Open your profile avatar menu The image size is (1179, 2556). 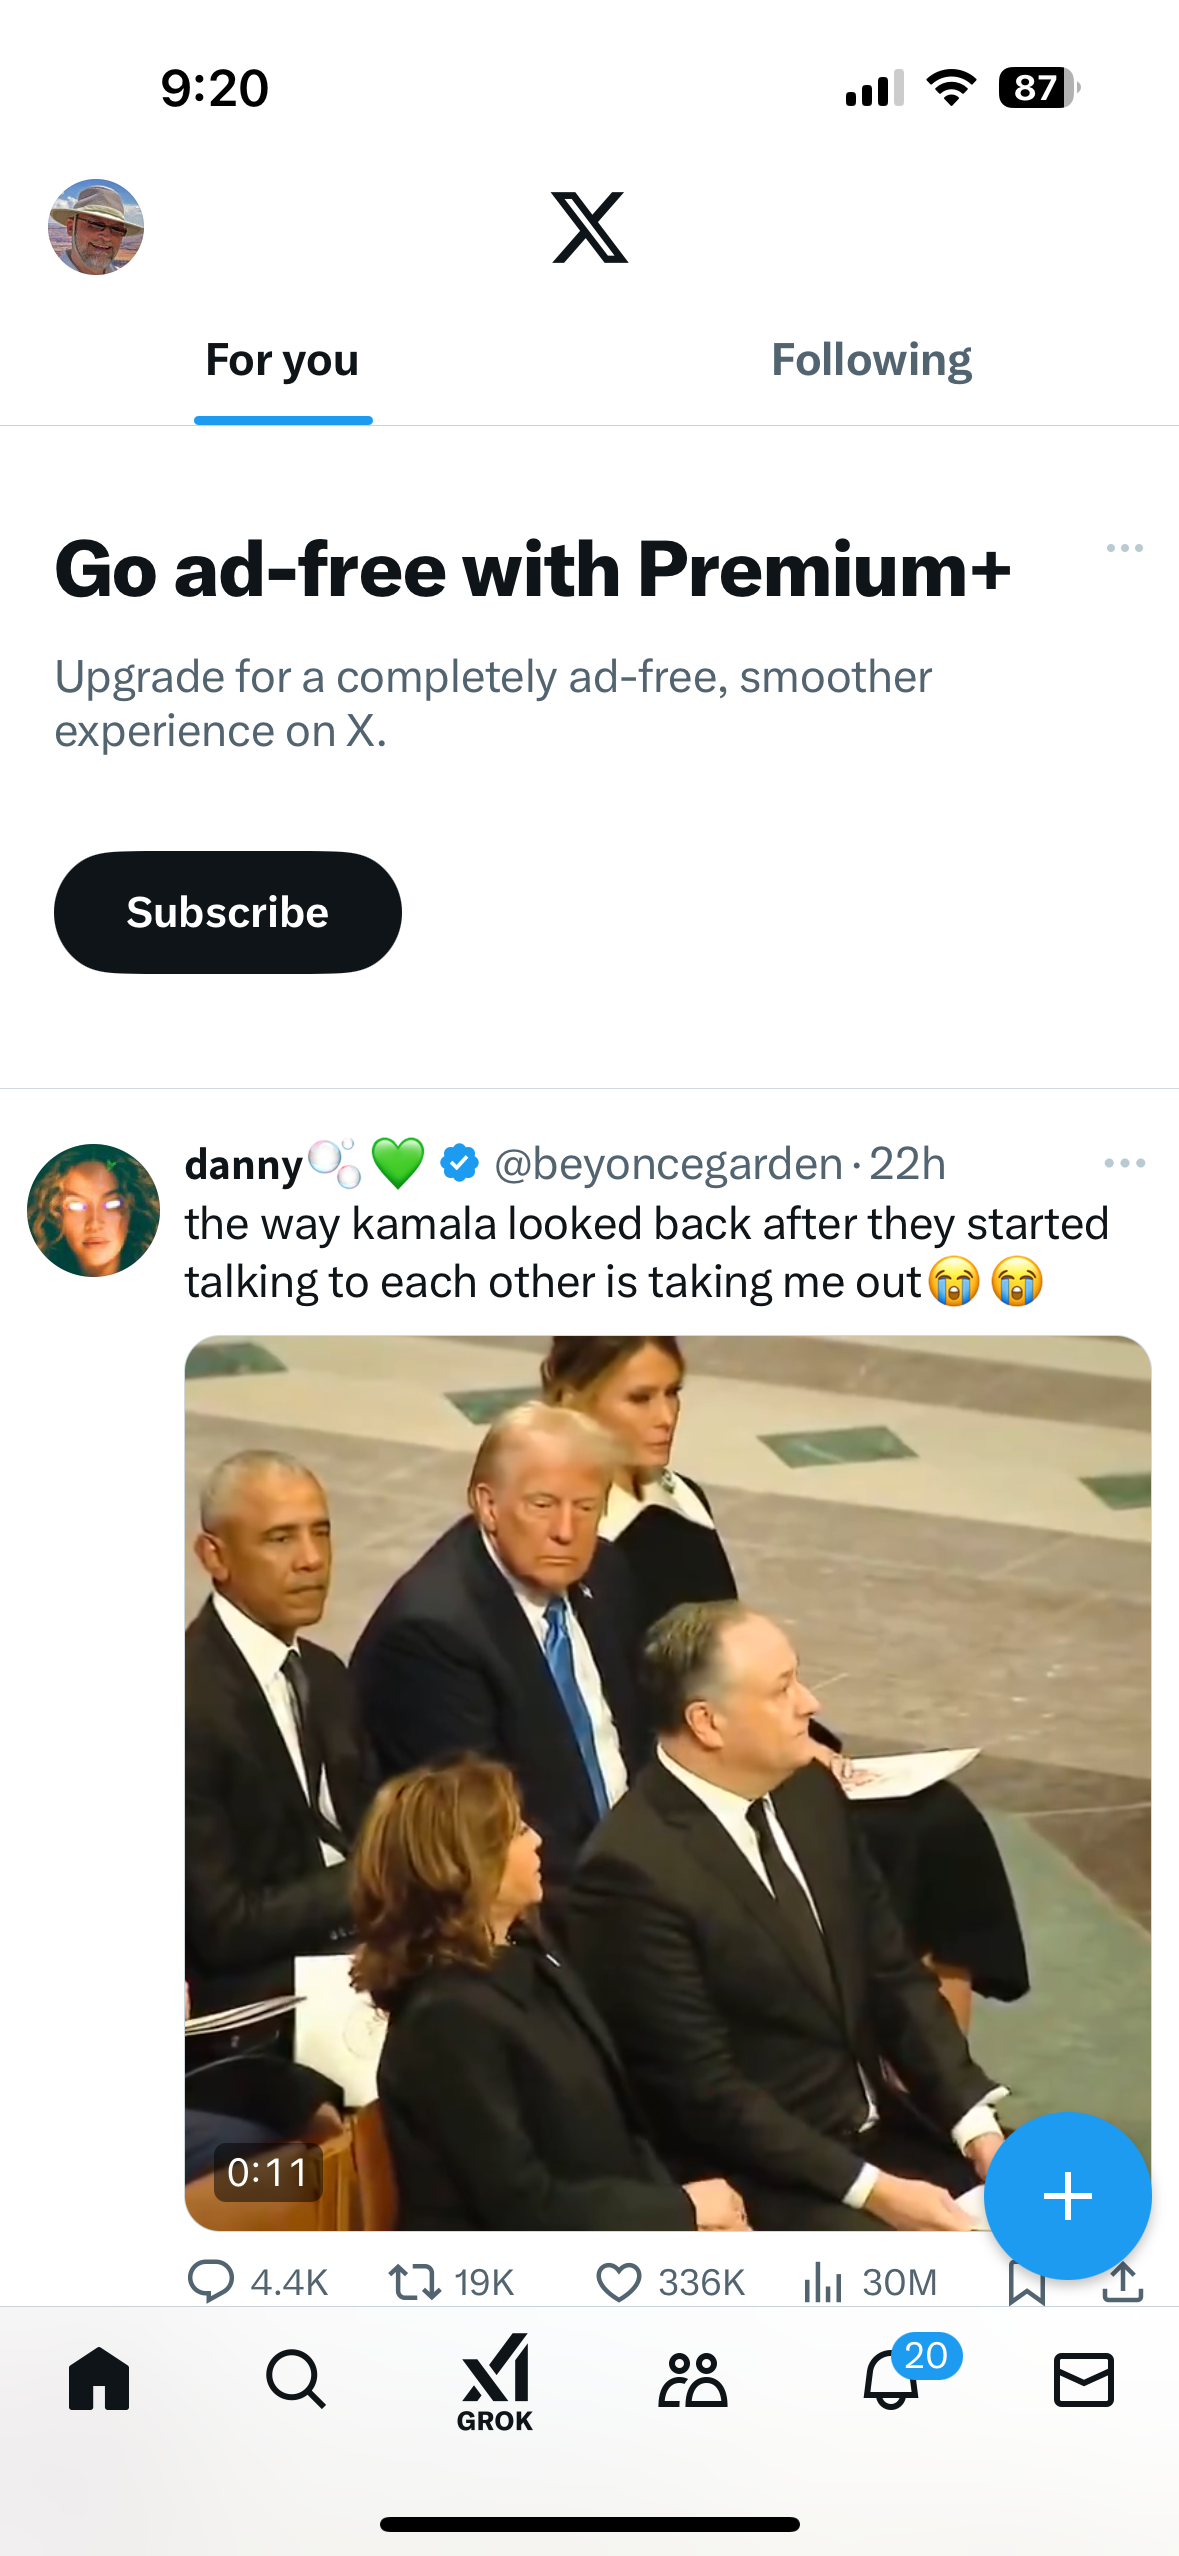click(96, 227)
